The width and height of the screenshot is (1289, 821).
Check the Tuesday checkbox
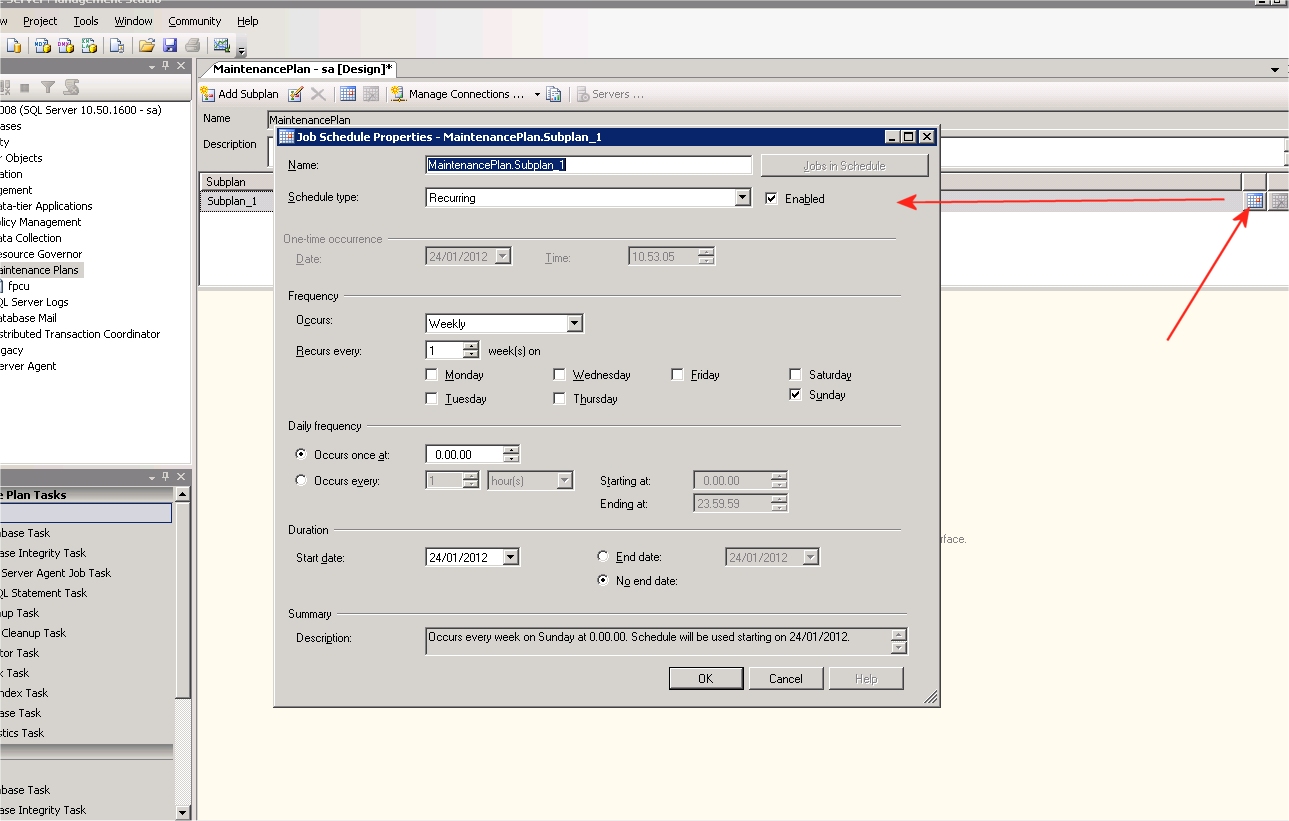[432, 398]
